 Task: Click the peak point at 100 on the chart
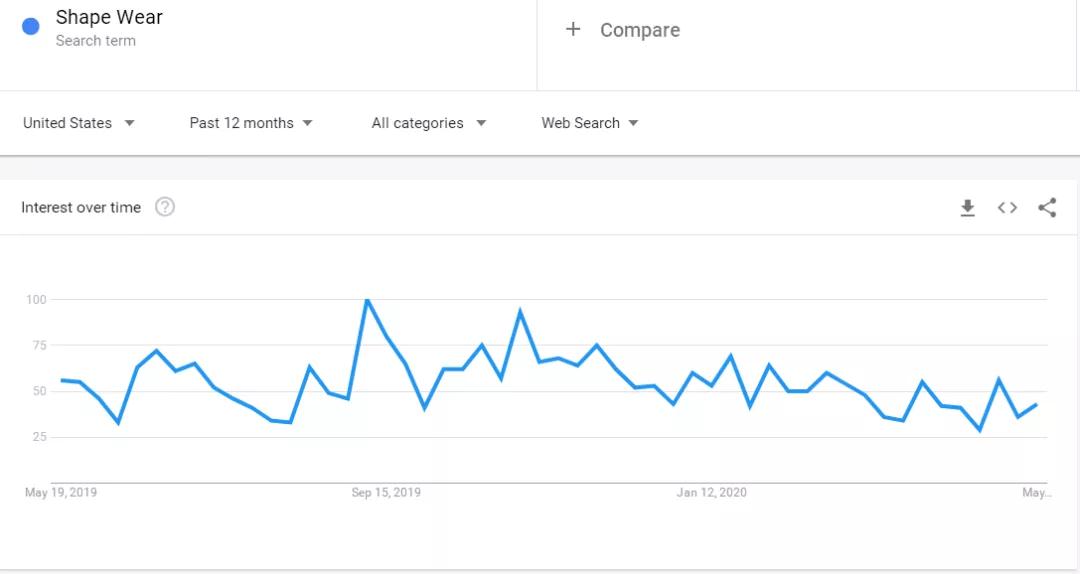(367, 300)
